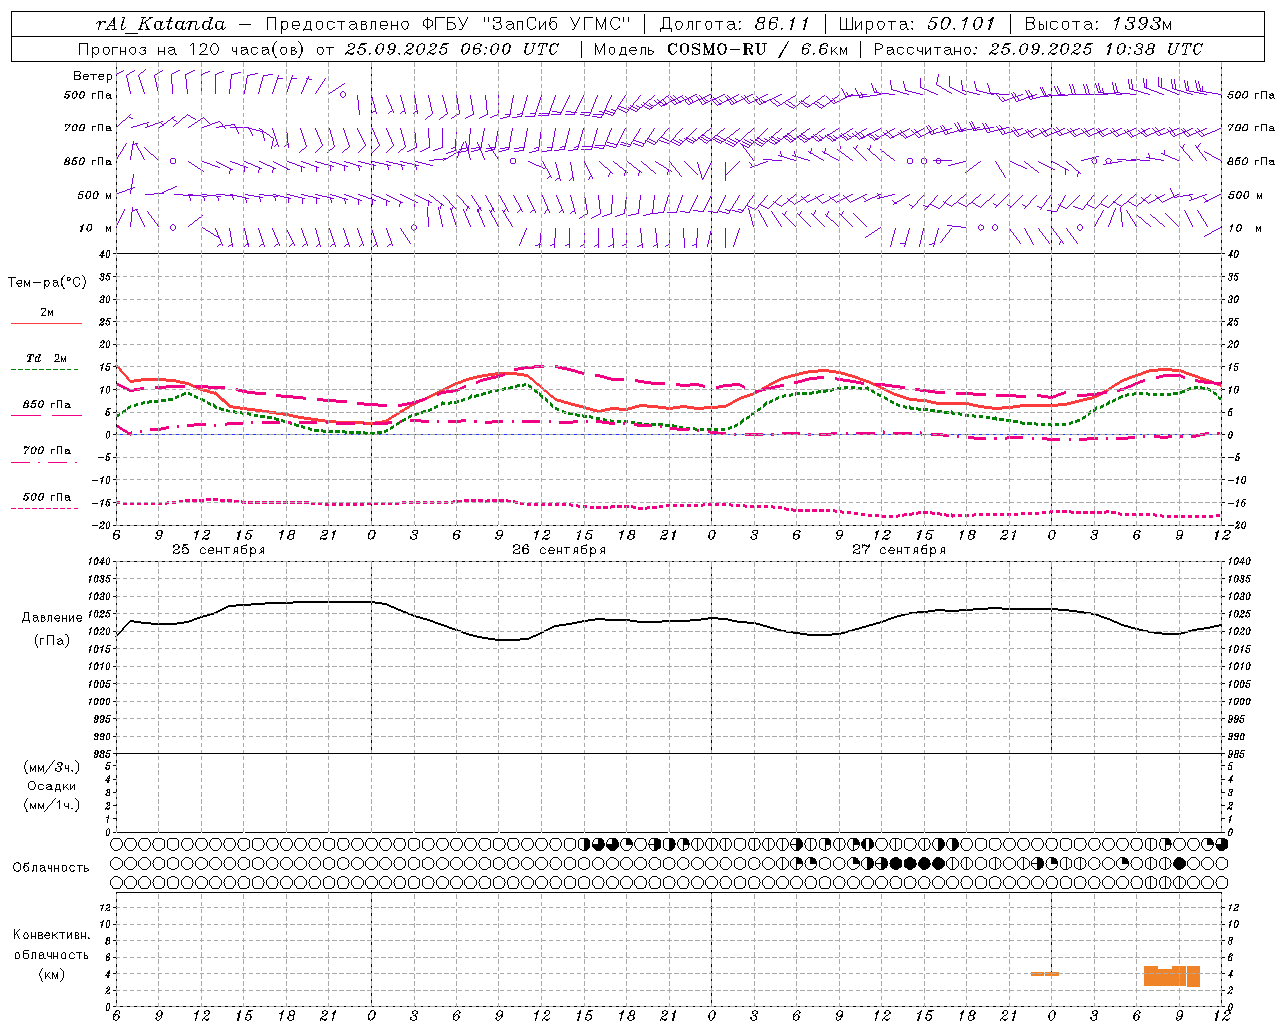Click the dash-dot 700 гПа temperature legend line
1280x1024 pixels.
click(46, 462)
